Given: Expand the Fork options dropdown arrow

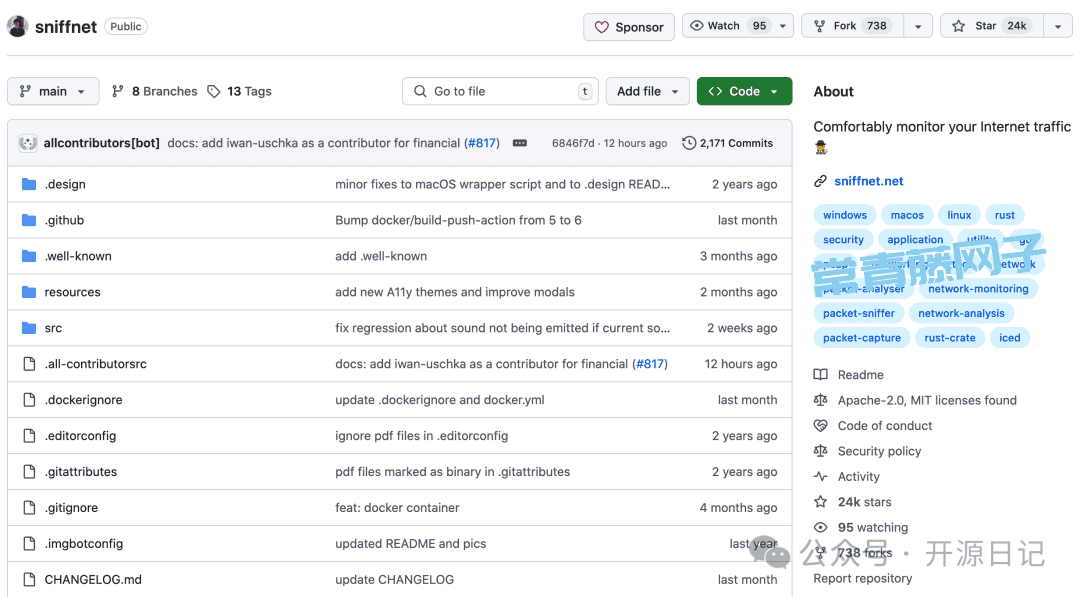Looking at the screenshot, I should coord(918,26).
